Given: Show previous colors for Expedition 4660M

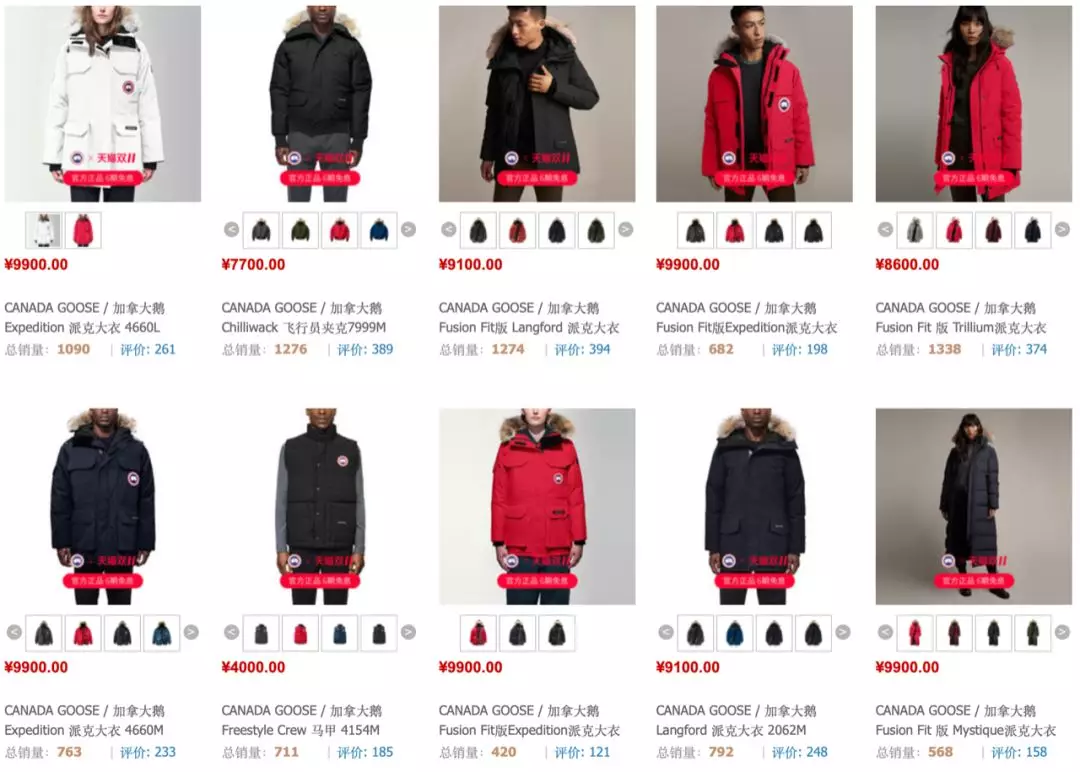Looking at the screenshot, I should (14, 632).
